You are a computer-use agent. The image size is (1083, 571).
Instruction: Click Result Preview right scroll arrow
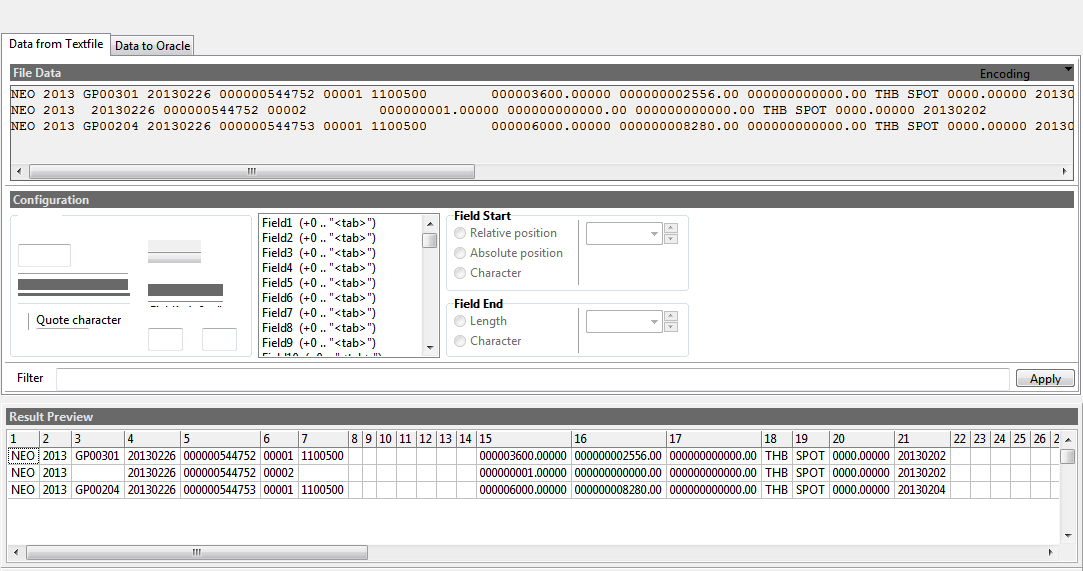[1051, 552]
